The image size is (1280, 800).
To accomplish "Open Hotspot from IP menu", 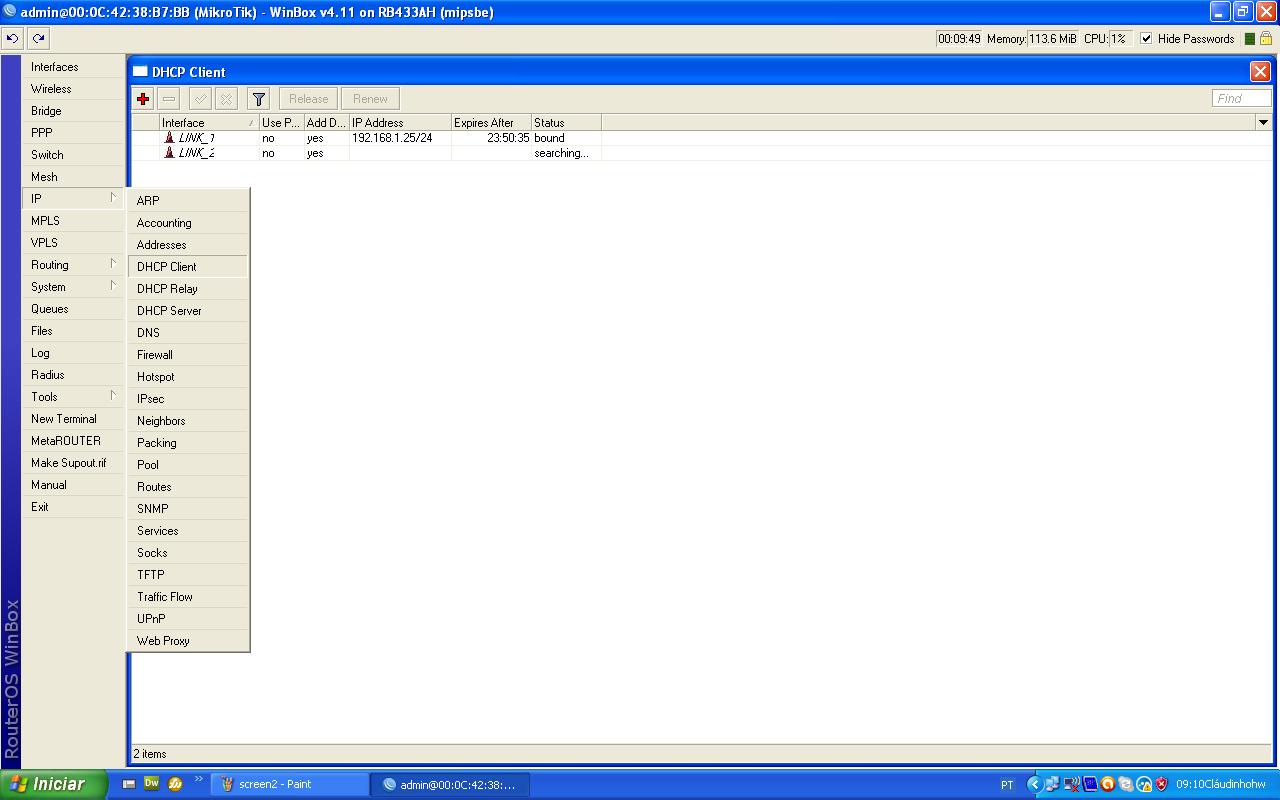I will tap(188, 377).
